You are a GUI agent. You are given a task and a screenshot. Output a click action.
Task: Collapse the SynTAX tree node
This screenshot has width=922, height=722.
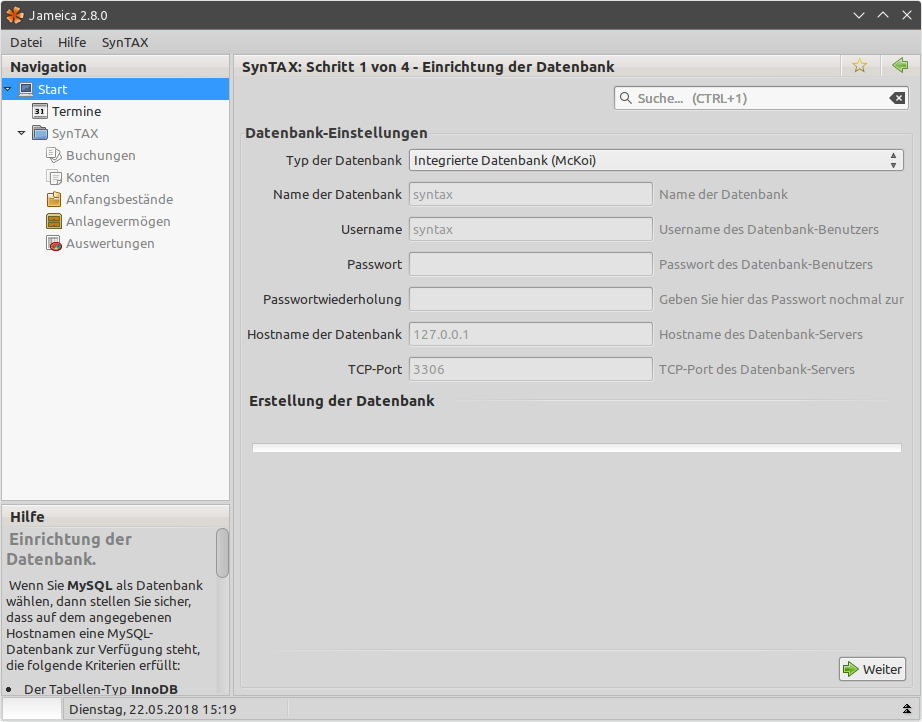point(21,133)
